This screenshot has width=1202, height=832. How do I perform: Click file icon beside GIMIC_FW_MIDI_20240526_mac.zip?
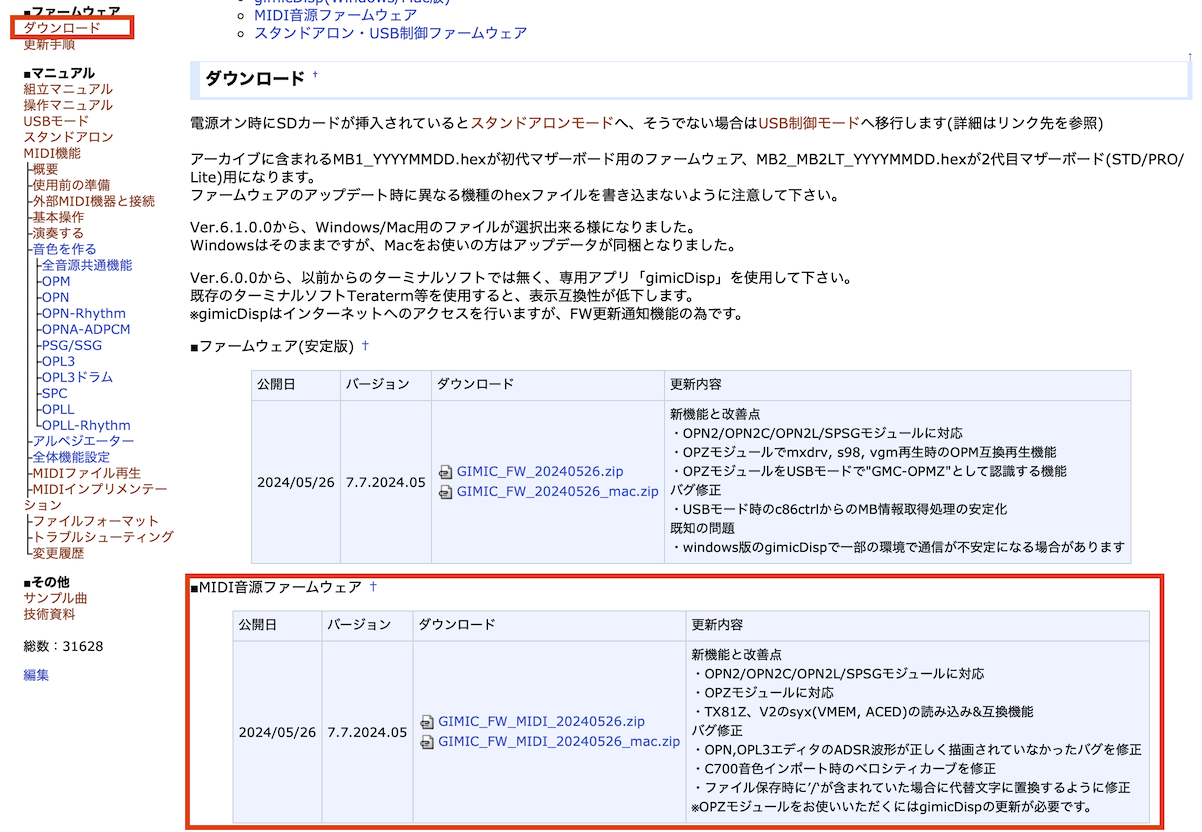pyautogui.click(x=428, y=742)
